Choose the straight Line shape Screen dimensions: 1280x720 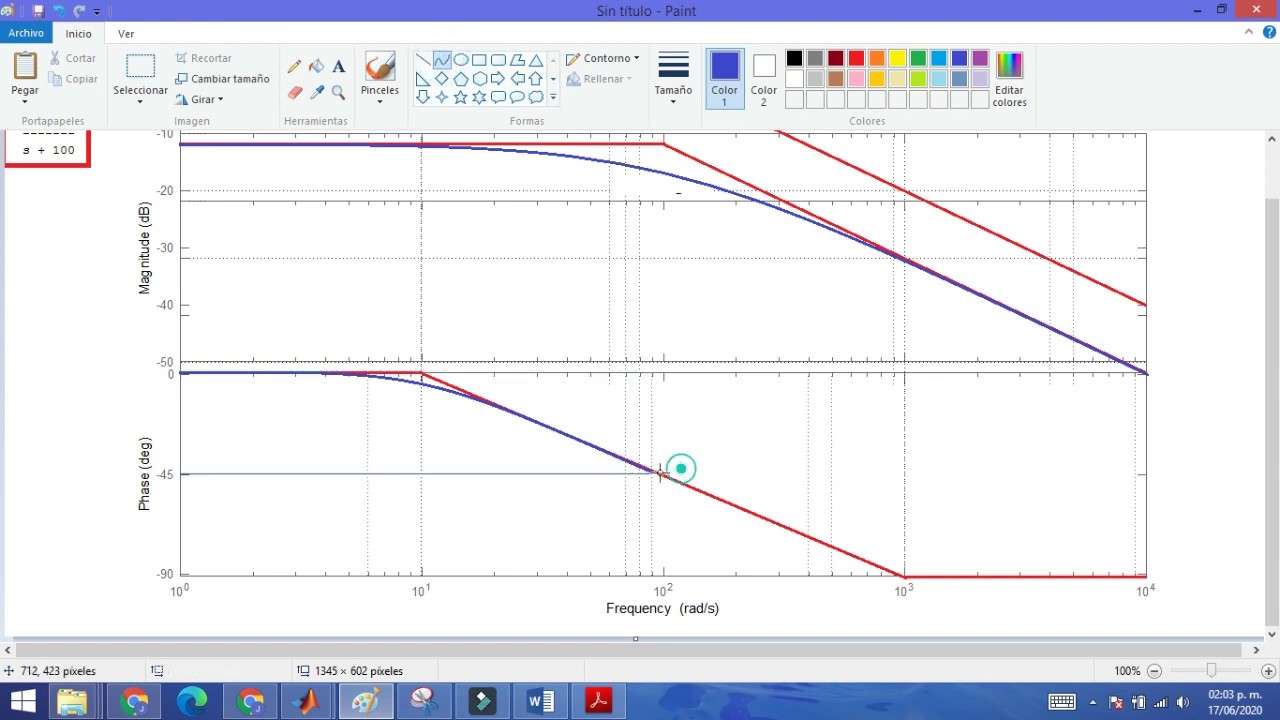pos(423,60)
